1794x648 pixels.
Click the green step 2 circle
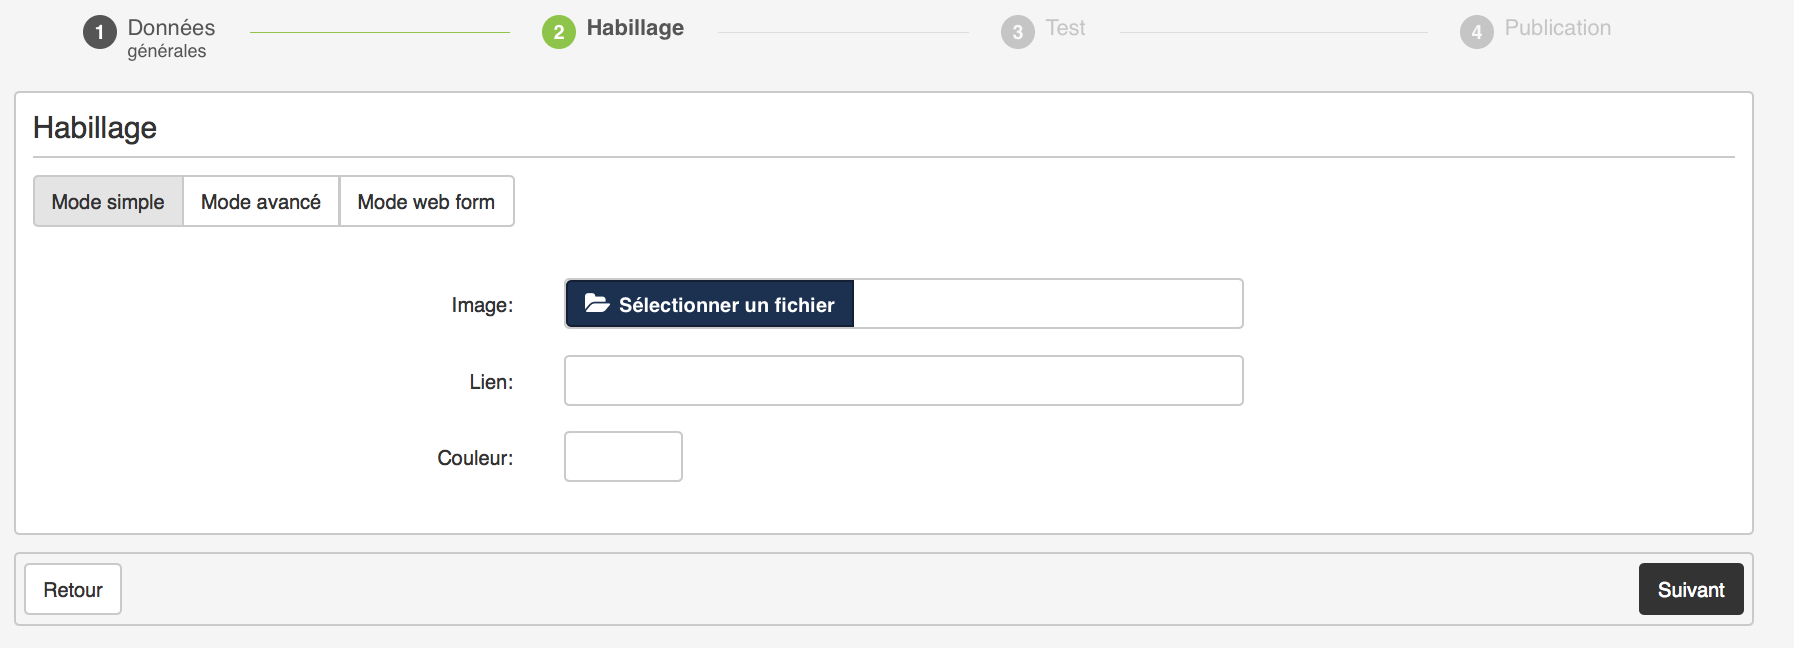click(x=558, y=32)
